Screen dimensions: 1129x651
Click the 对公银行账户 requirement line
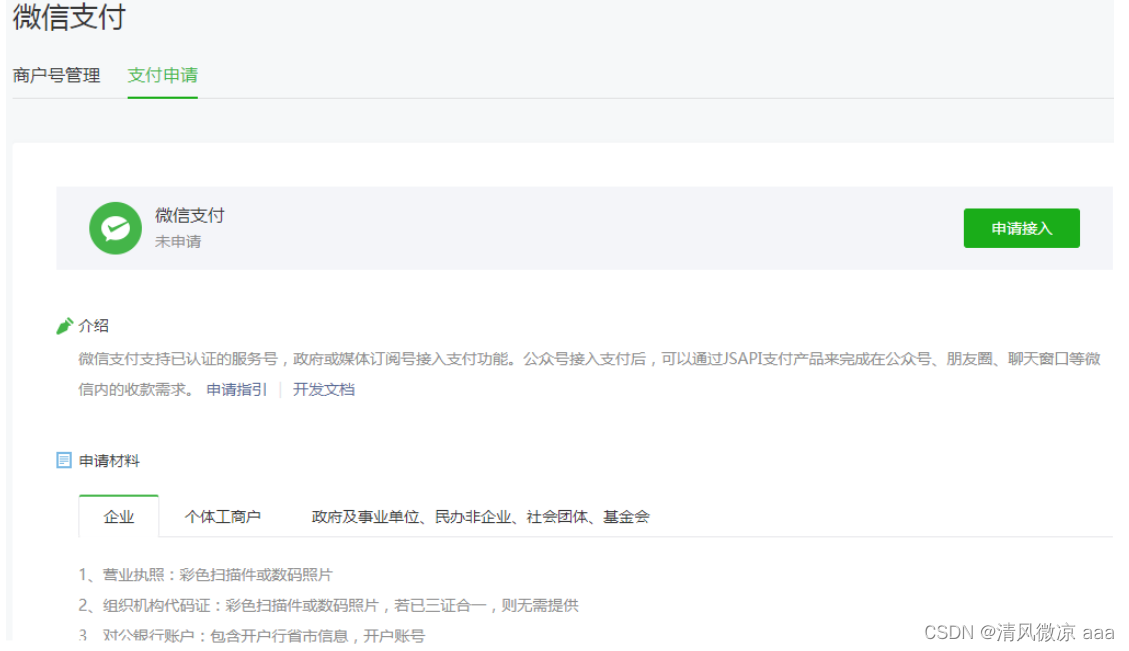tap(251, 635)
